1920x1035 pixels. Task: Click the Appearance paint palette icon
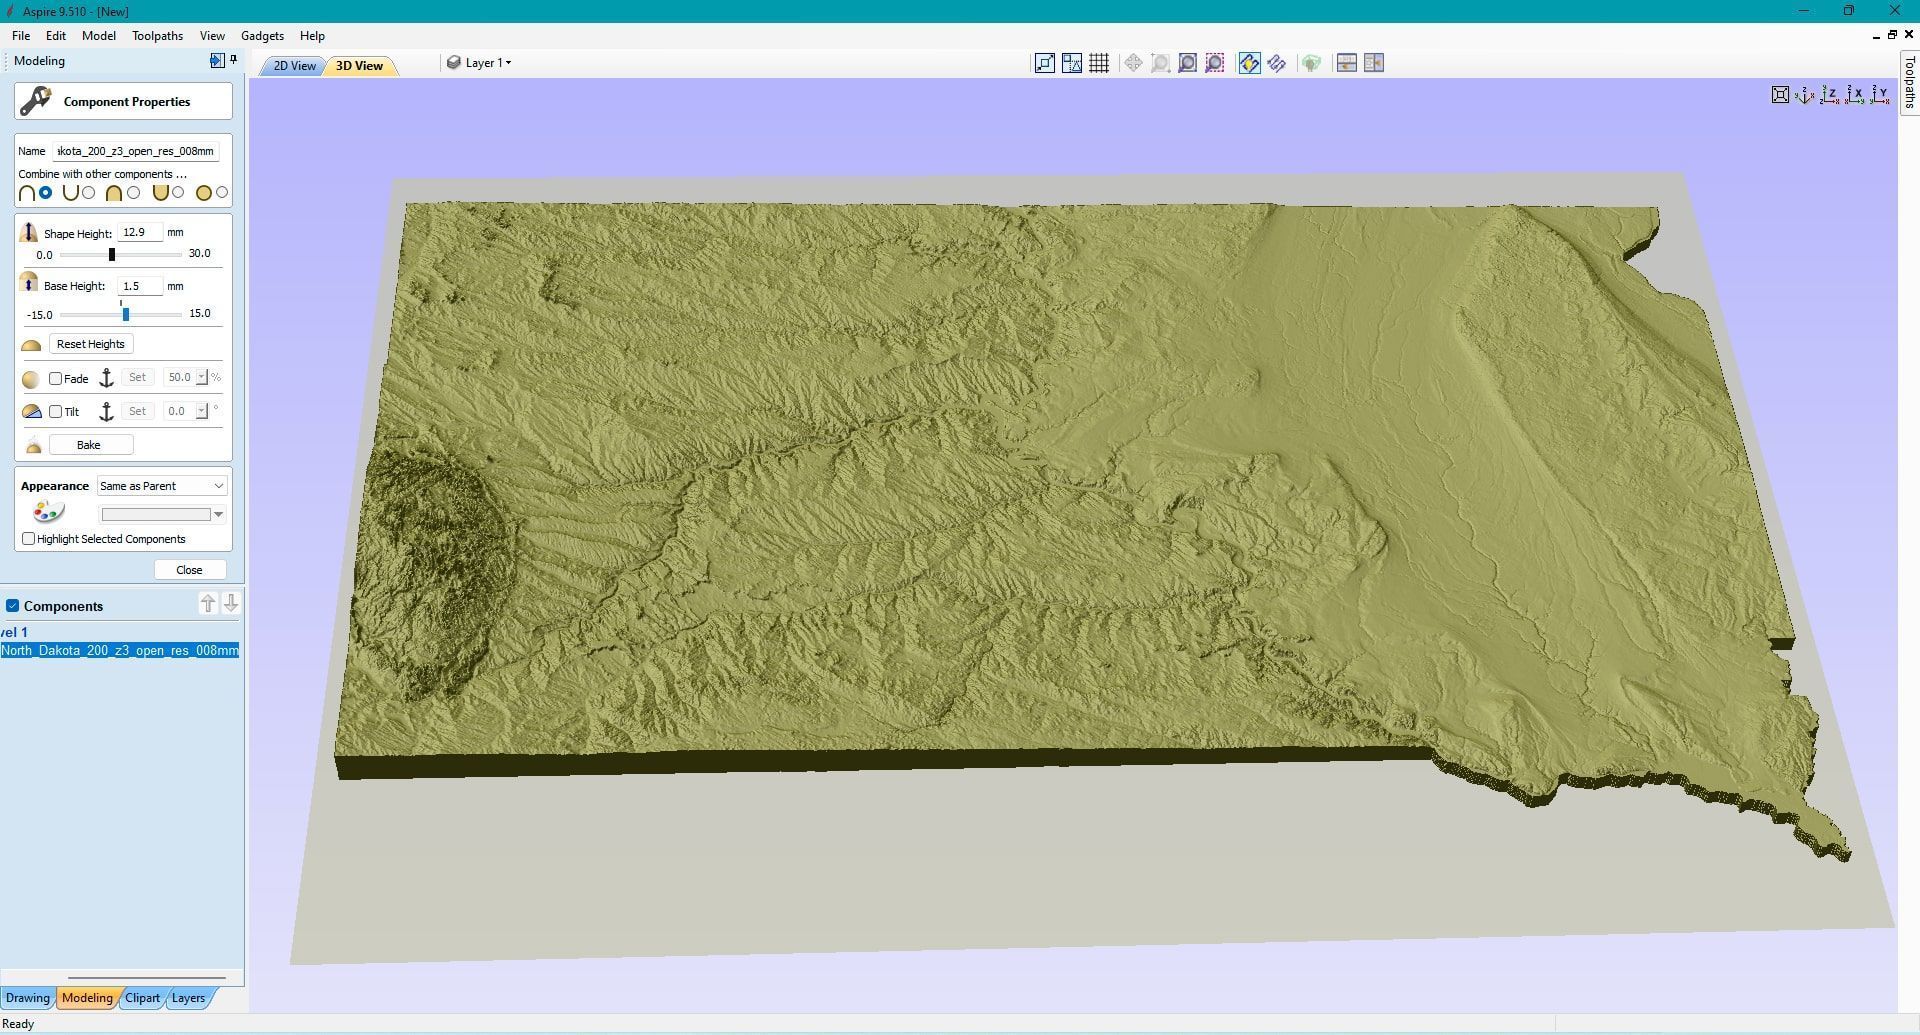(x=48, y=513)
